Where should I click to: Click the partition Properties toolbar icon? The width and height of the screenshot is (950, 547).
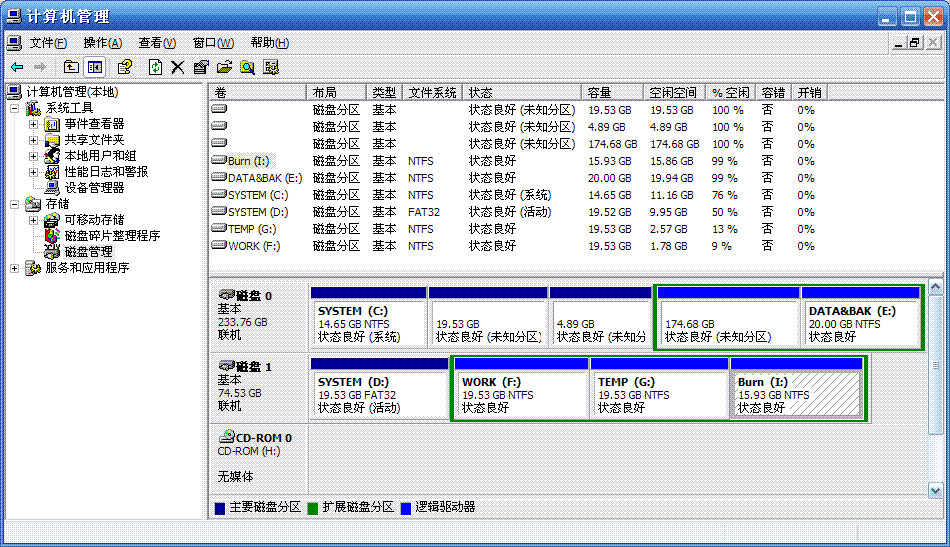(x=201, y=67)
